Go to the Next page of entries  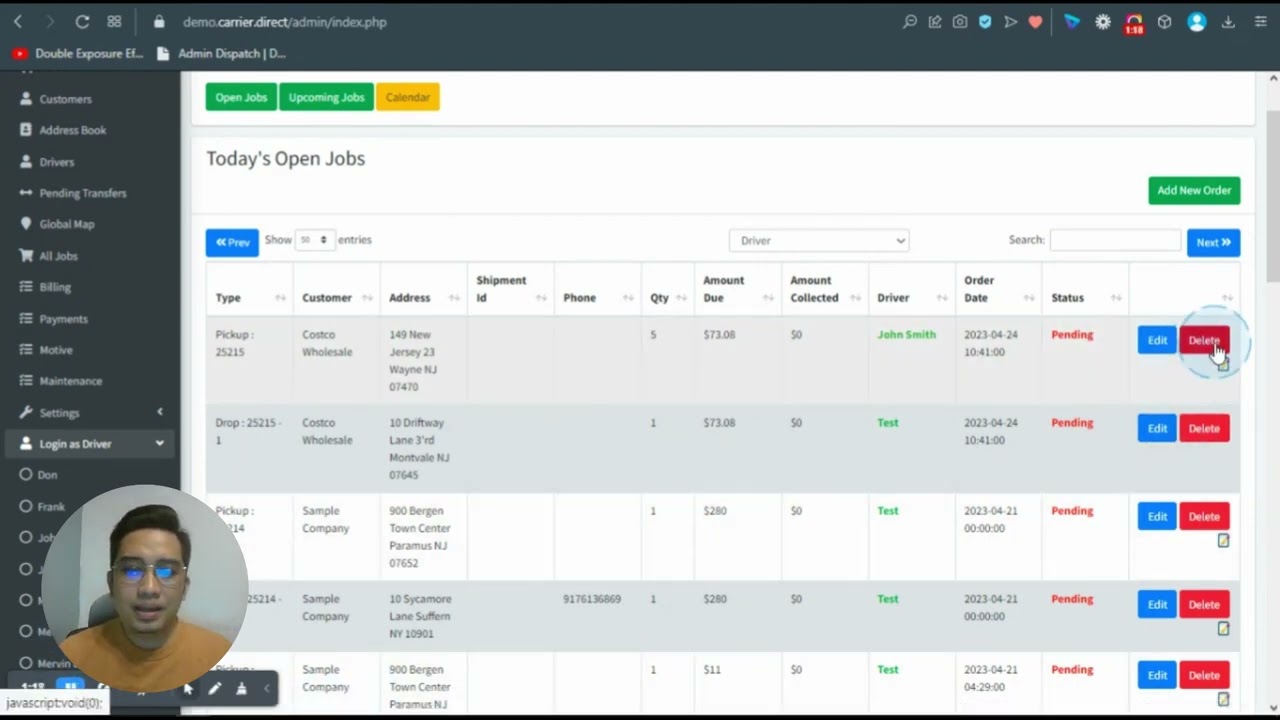[x=1213, y=242]
